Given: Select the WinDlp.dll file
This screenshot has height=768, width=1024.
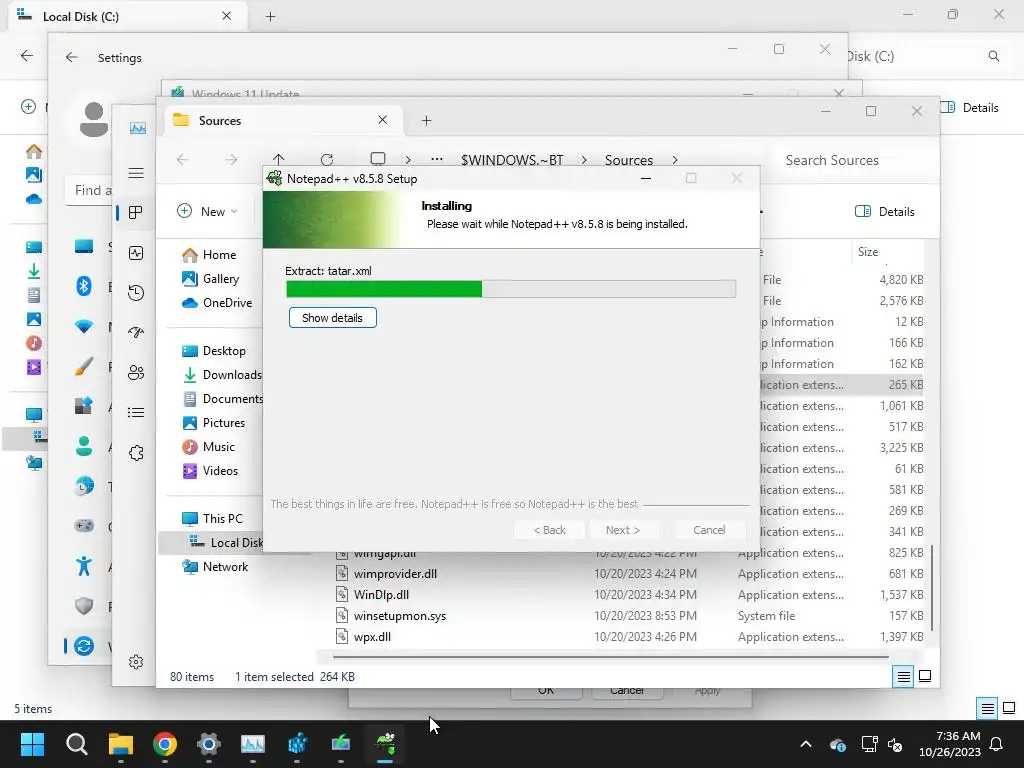Looking at the screenshot, I should [x=381, y=595].
